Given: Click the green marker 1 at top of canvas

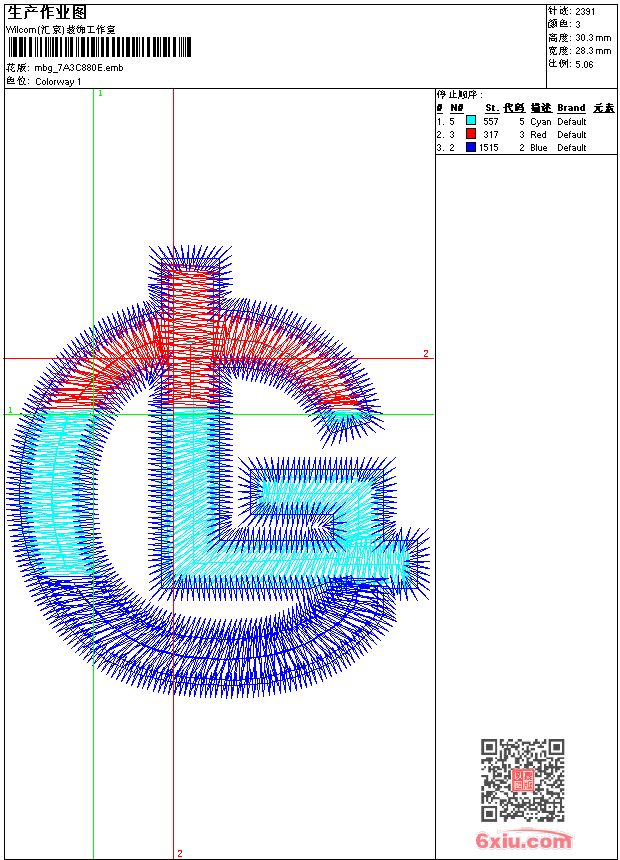Looking at the screenshot, I should pos(100,93).
